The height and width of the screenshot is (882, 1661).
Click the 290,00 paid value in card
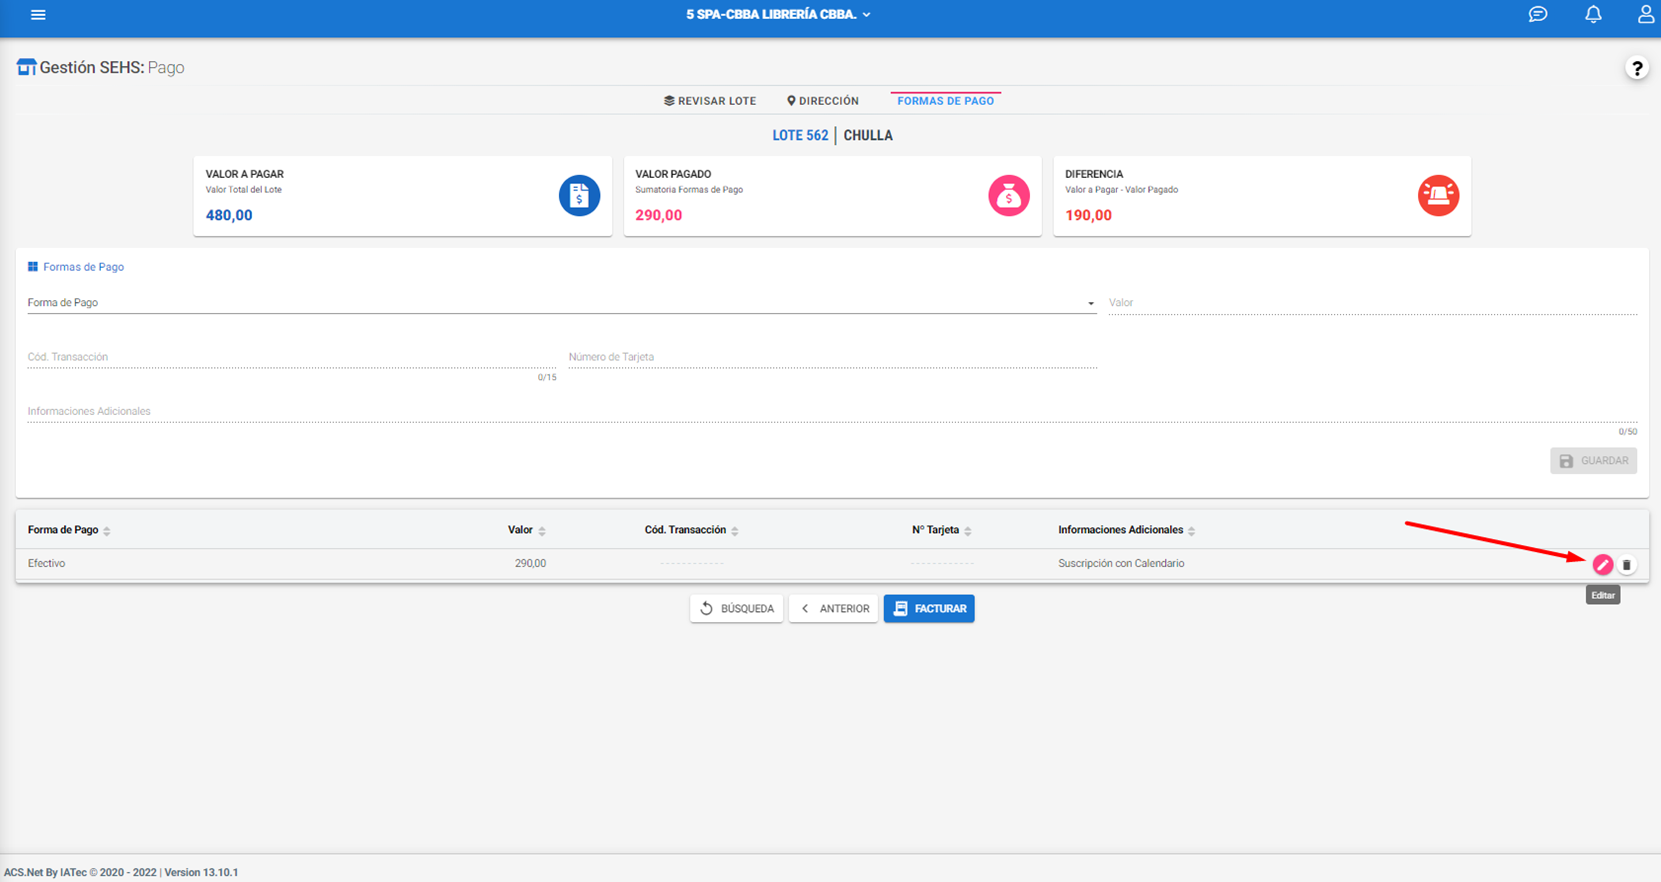point(659,215)
